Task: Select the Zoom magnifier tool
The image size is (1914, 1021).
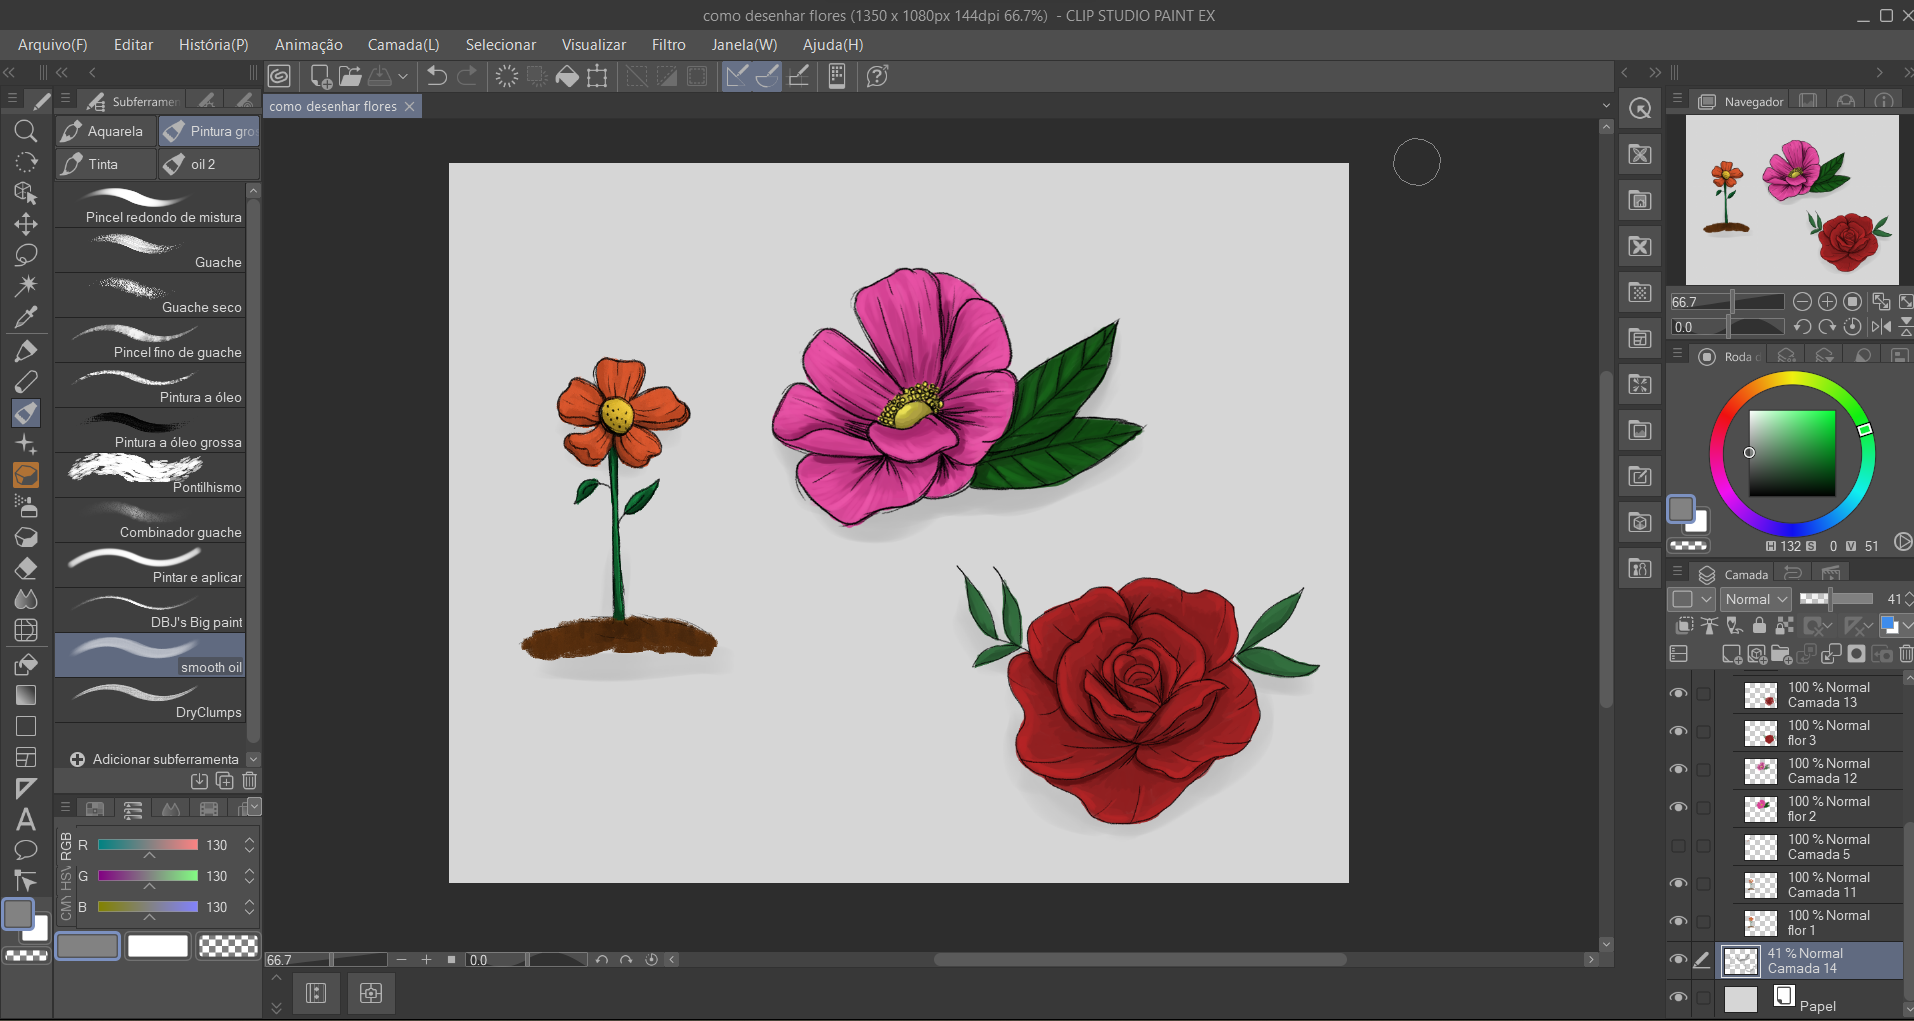Action: (26, 131)
